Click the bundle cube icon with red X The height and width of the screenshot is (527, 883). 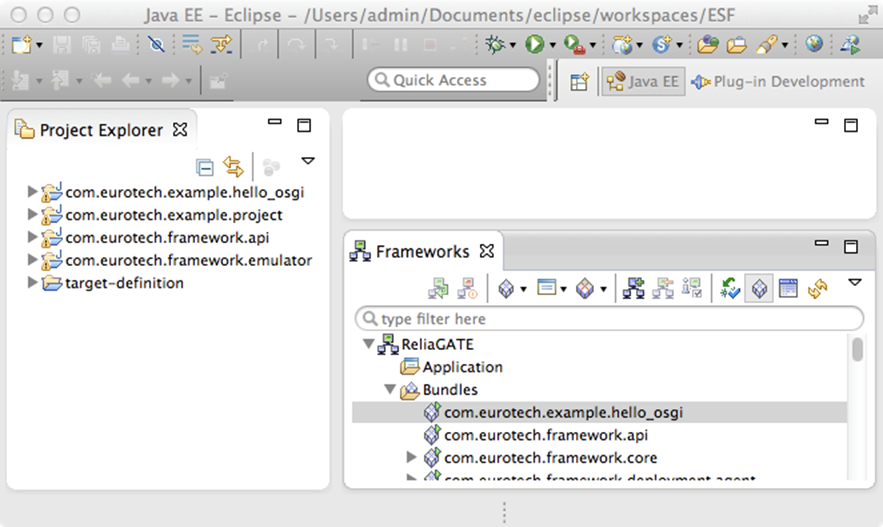pyautogui.click(x=585, y=289)
